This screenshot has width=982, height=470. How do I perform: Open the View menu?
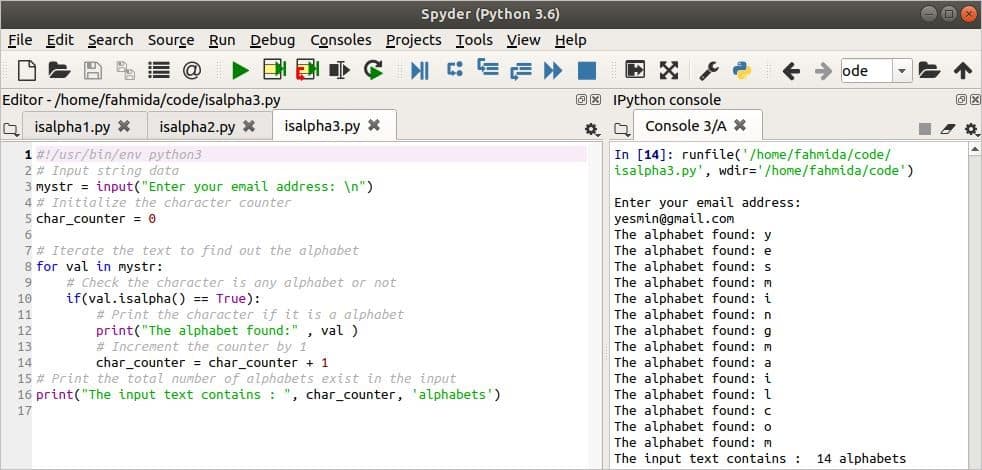tap(524, 40)
